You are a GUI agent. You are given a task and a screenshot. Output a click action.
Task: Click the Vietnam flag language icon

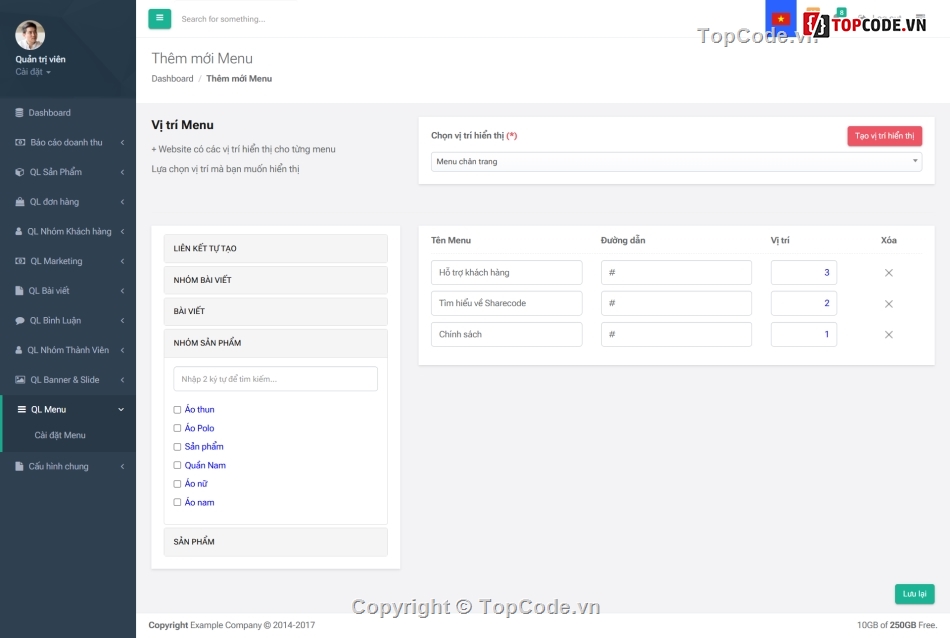point(780,19)
